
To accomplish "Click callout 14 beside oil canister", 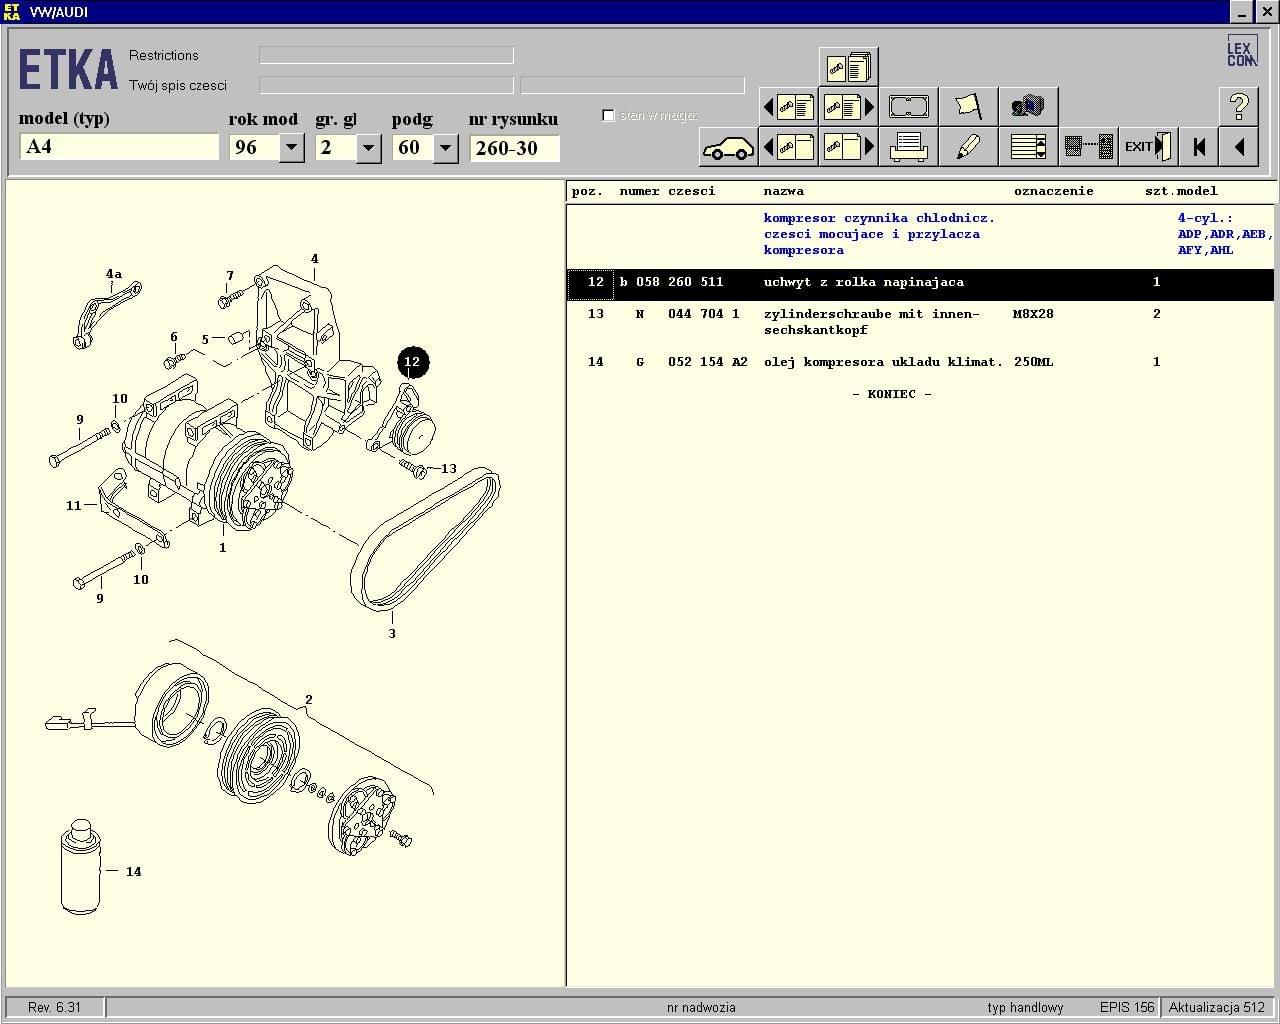I will (133, 872).
